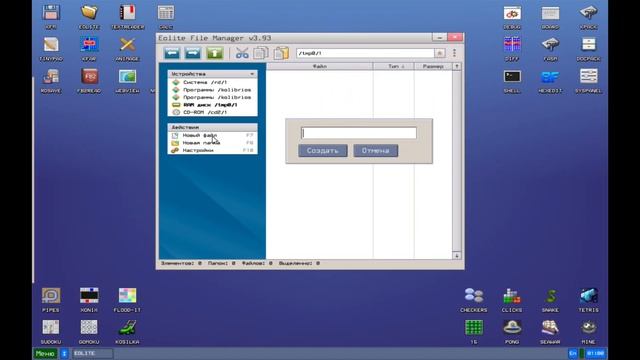Choose Новый файл action
The image size is (640, 360).
pyautogui.click(x=212, y=135)
